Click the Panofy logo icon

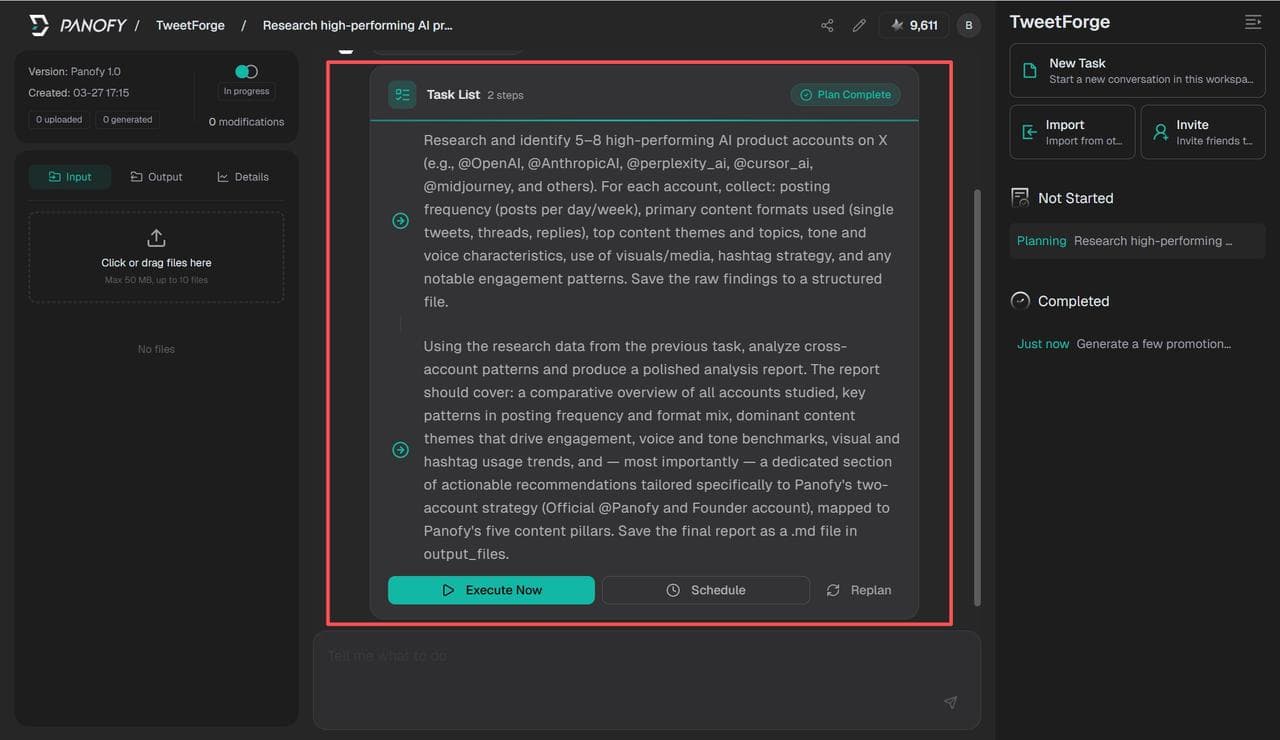(x=39, y=26)
